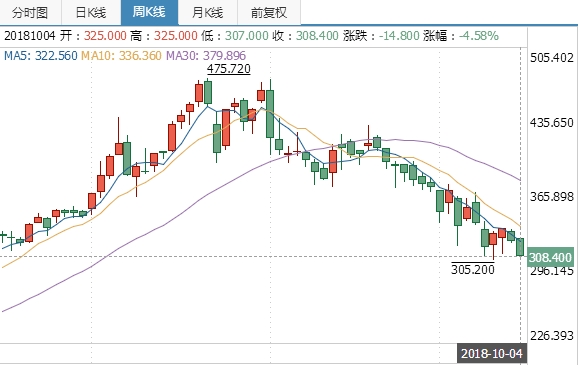
Task: Click the 435.650 axis value
Action: pos(552,122)
